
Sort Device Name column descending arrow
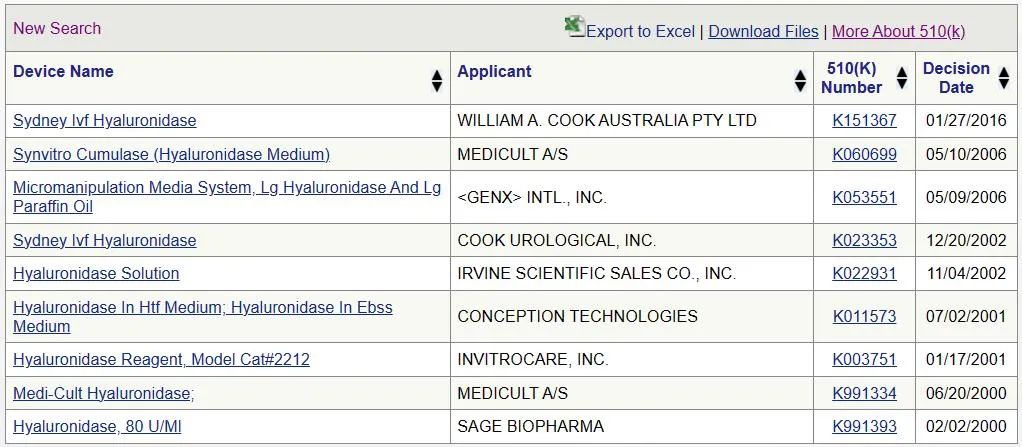coord(437,87)
